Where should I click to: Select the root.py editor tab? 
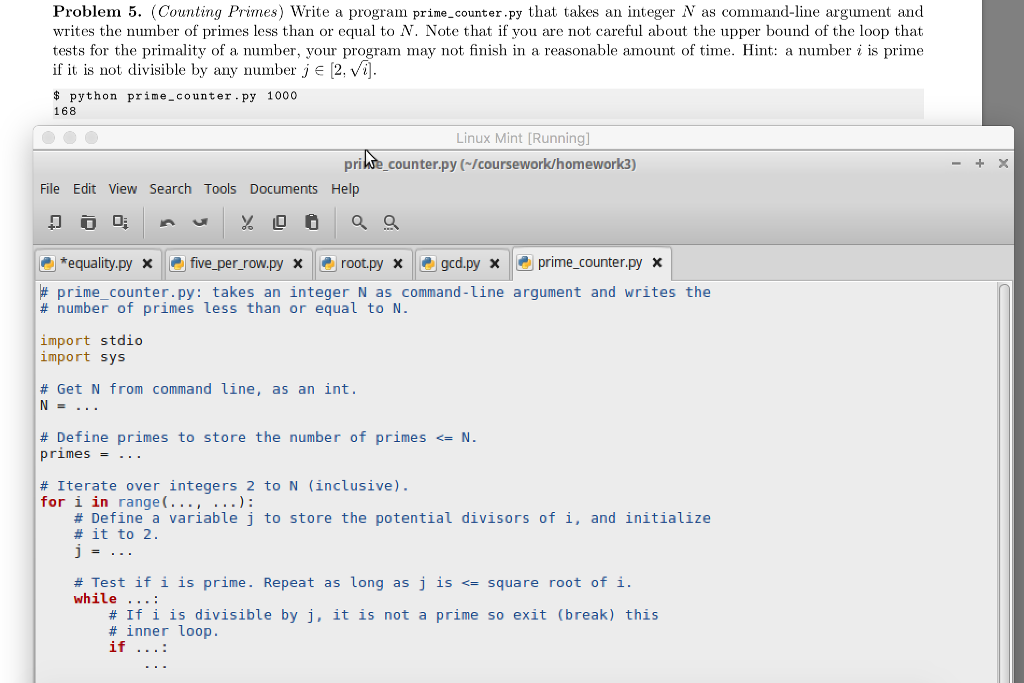(362, 263)
